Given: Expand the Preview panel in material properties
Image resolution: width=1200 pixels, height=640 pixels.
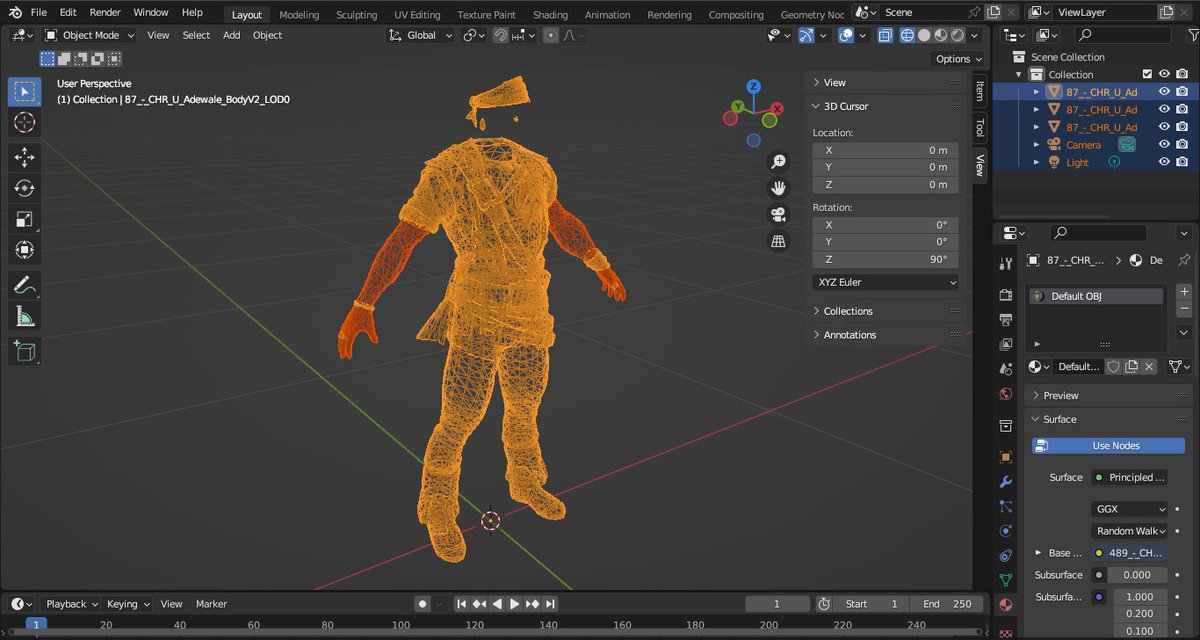Looking at the screenshot, I should [1060, 395].
